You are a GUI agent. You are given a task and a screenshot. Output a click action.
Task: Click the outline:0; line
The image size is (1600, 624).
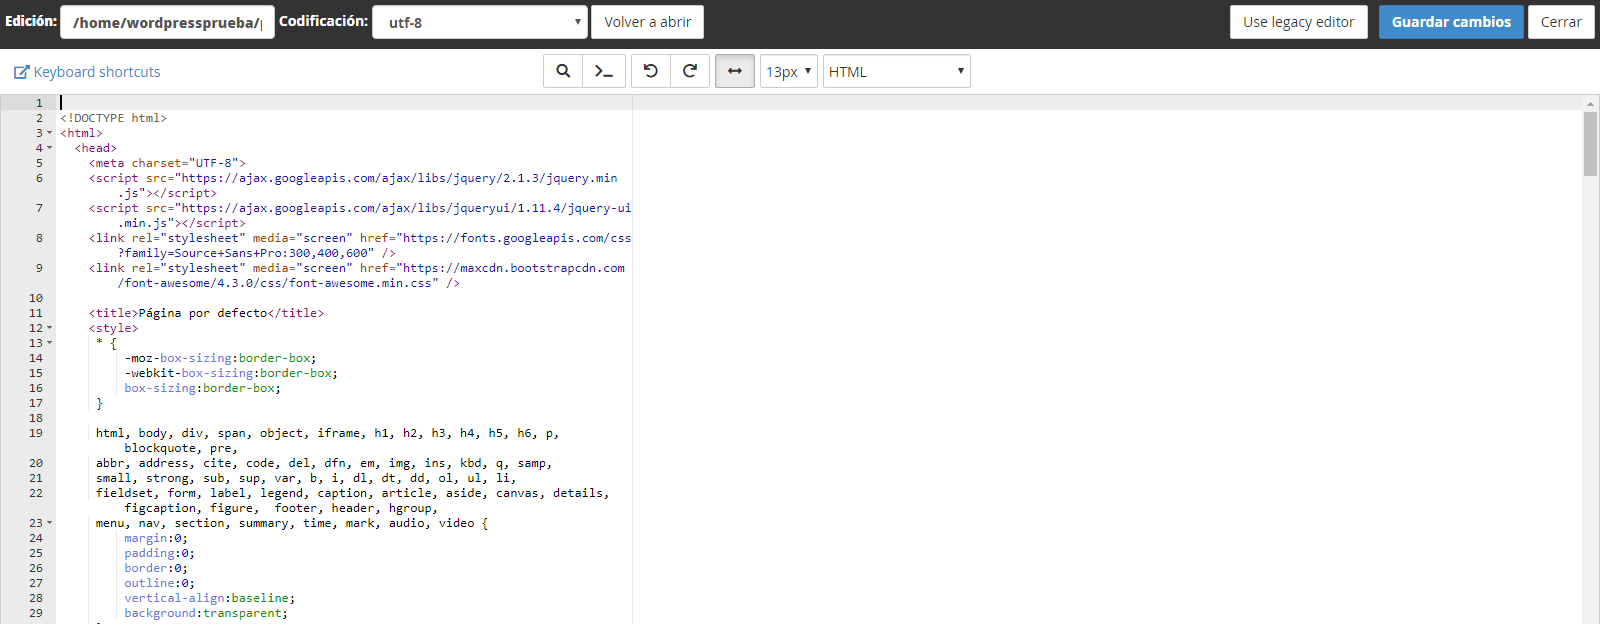click(160, 583)
